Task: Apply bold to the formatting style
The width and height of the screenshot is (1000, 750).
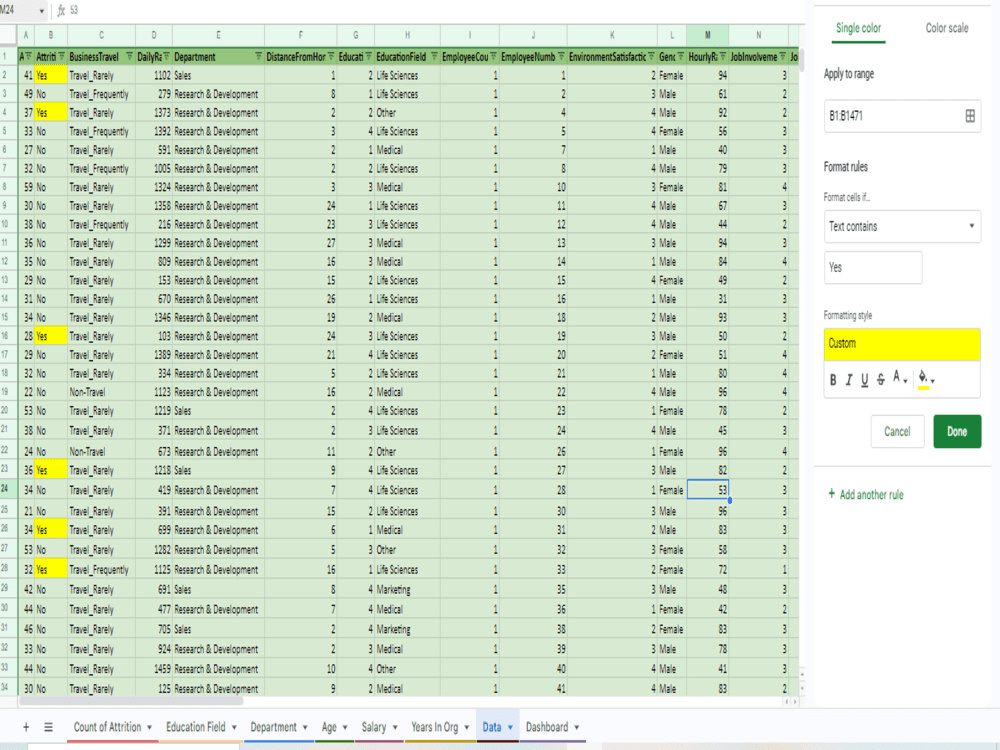Action: [x=833, y=380]
